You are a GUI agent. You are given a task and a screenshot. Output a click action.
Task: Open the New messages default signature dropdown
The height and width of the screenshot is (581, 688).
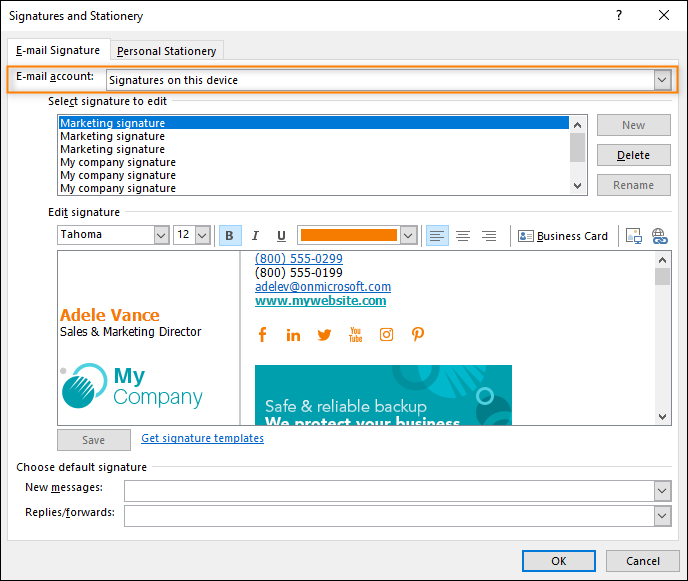661,490
